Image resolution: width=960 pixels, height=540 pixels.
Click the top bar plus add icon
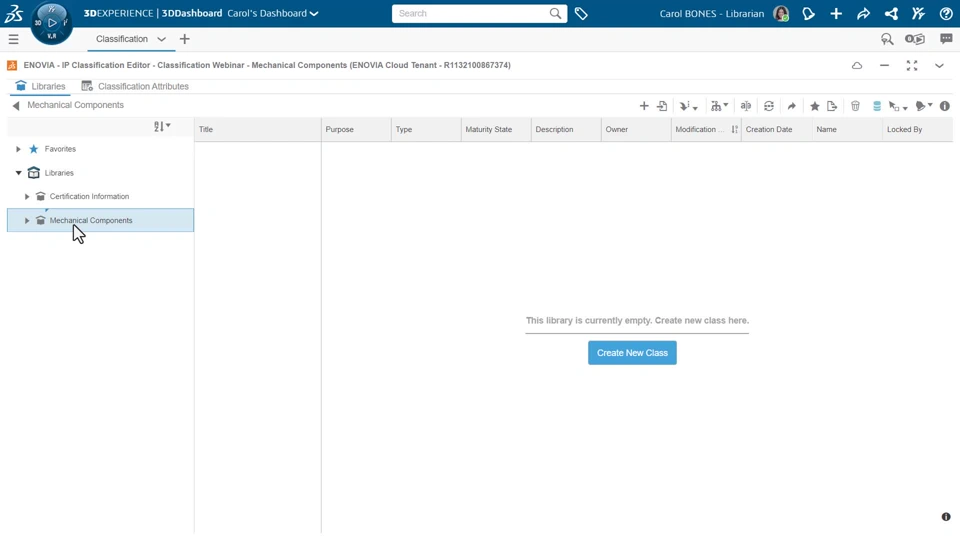(836, 13)
